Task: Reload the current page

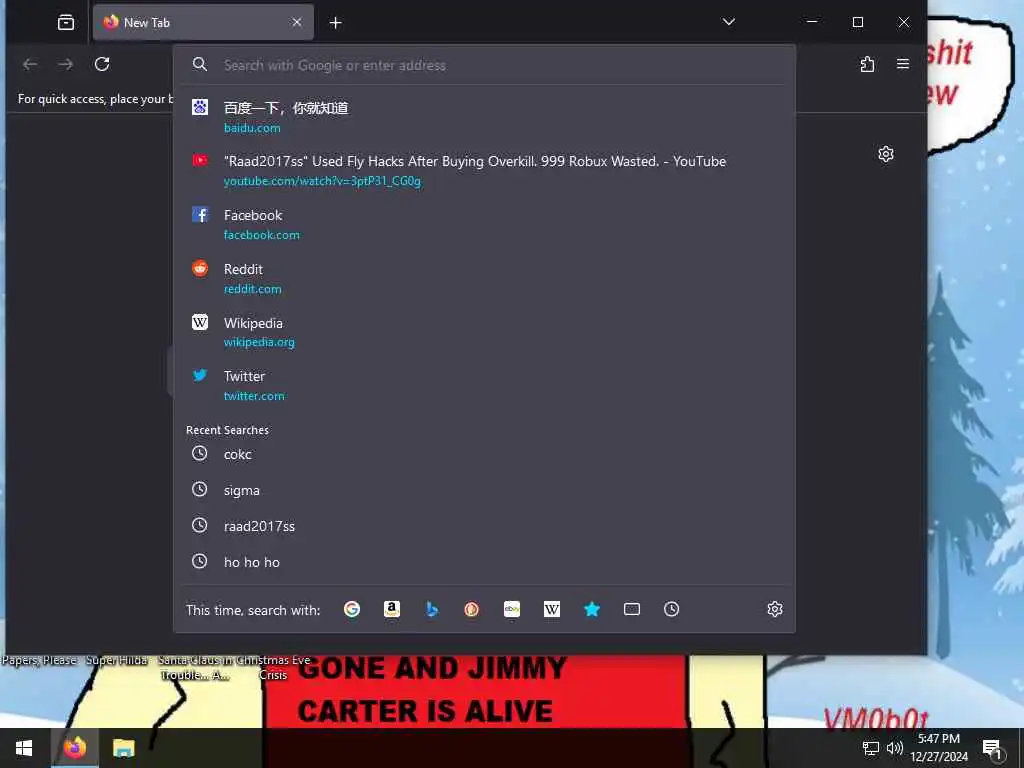Action: pos(102,64)
